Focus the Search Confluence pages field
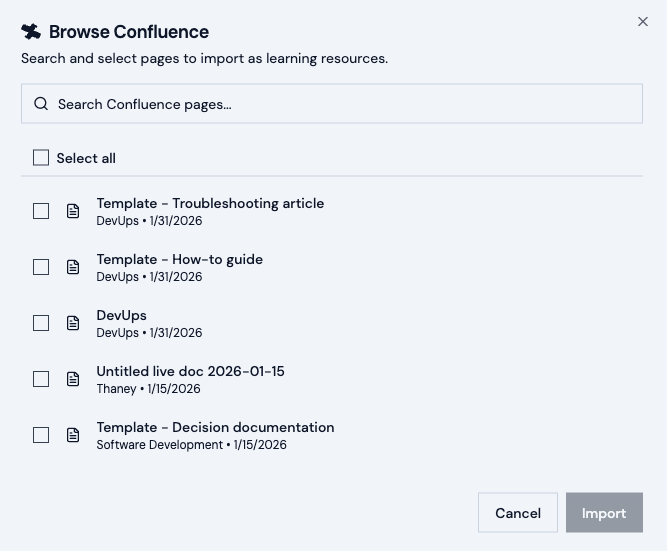 point(340,104)
